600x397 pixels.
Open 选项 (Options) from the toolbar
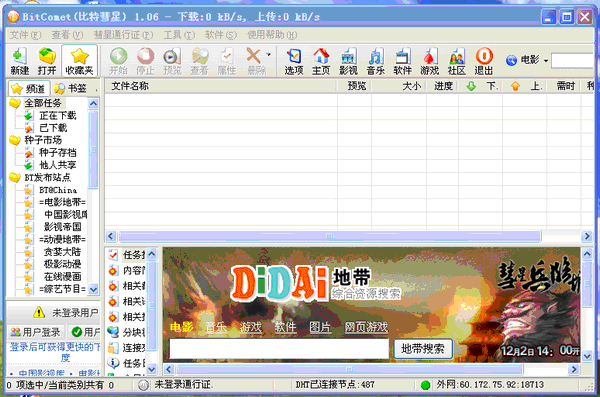pyautogui.click(x=294, y=61)
